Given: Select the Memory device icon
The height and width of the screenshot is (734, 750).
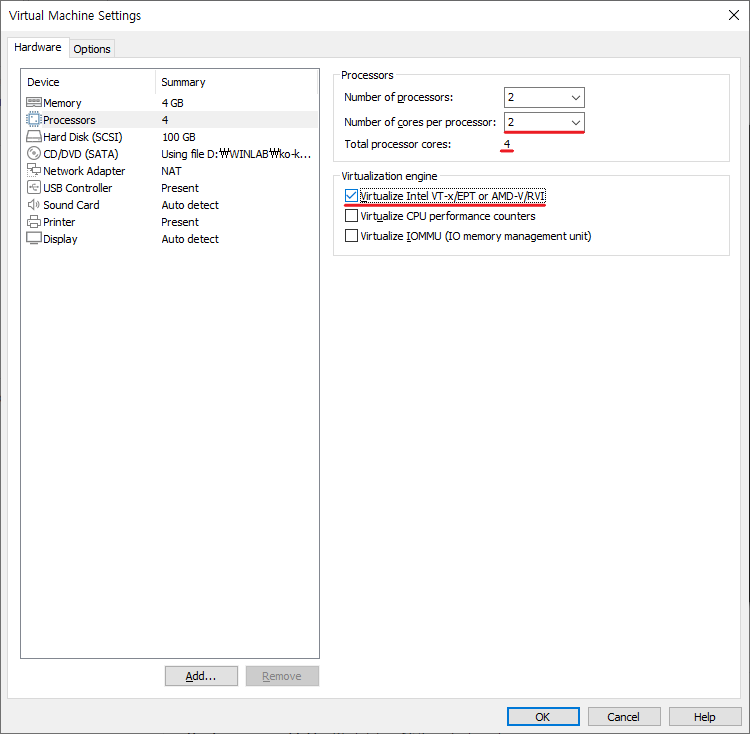Looking at the screenshot, I should click(33, 102).
